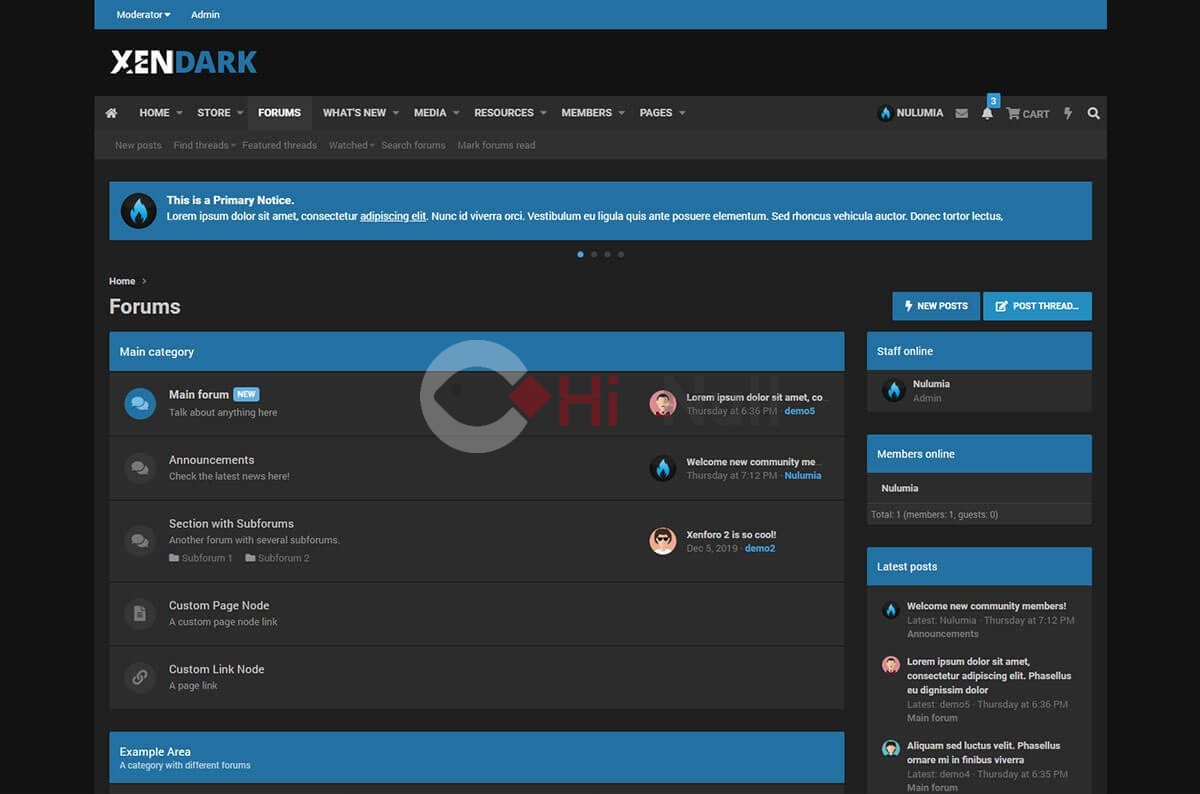Select the second notice carousel dot

point(594,254)
